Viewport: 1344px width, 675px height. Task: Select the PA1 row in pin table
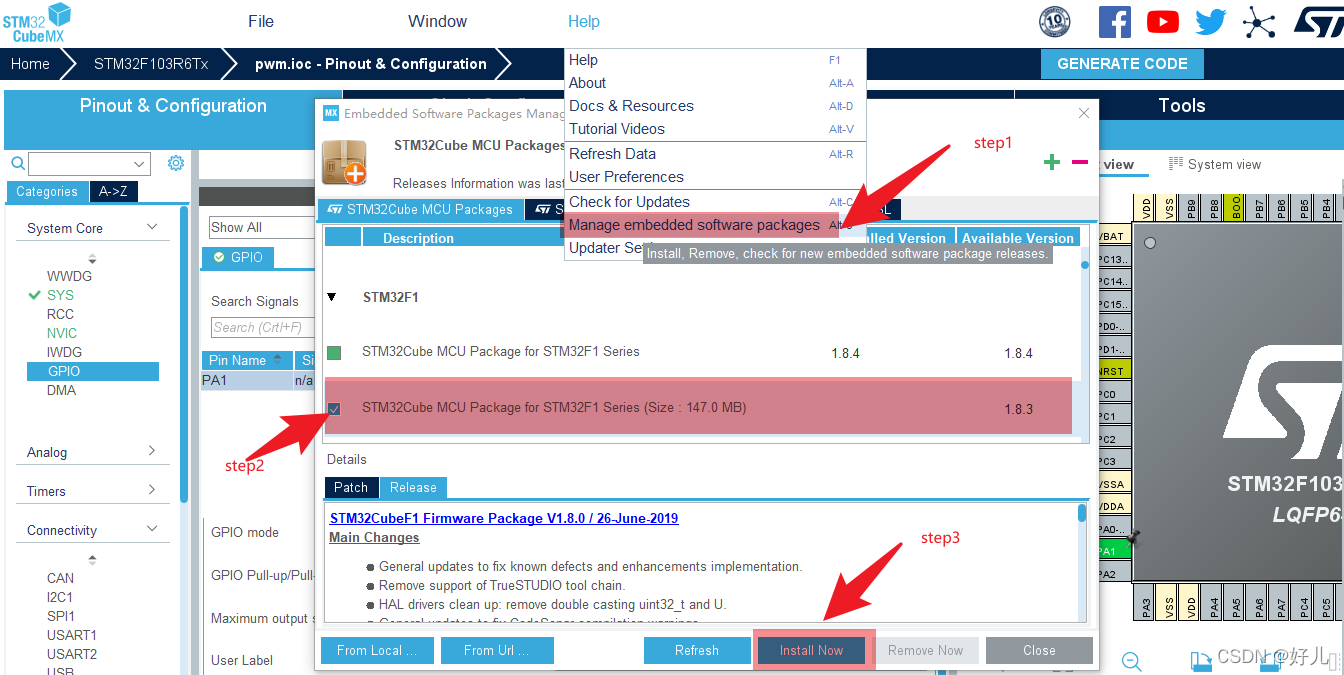[x=257, y=380]
